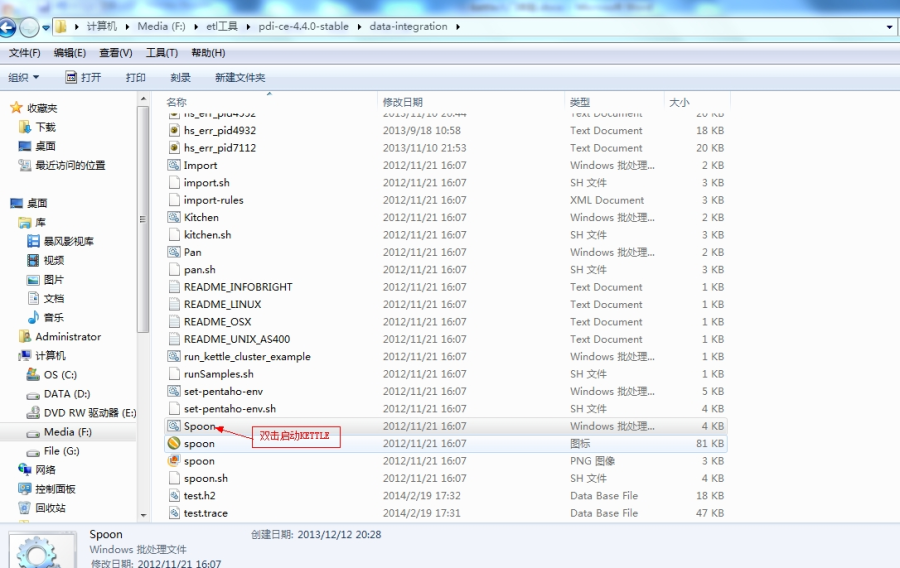
Task: Open the 文件(F) menu
Action: (x=25, y=53)
